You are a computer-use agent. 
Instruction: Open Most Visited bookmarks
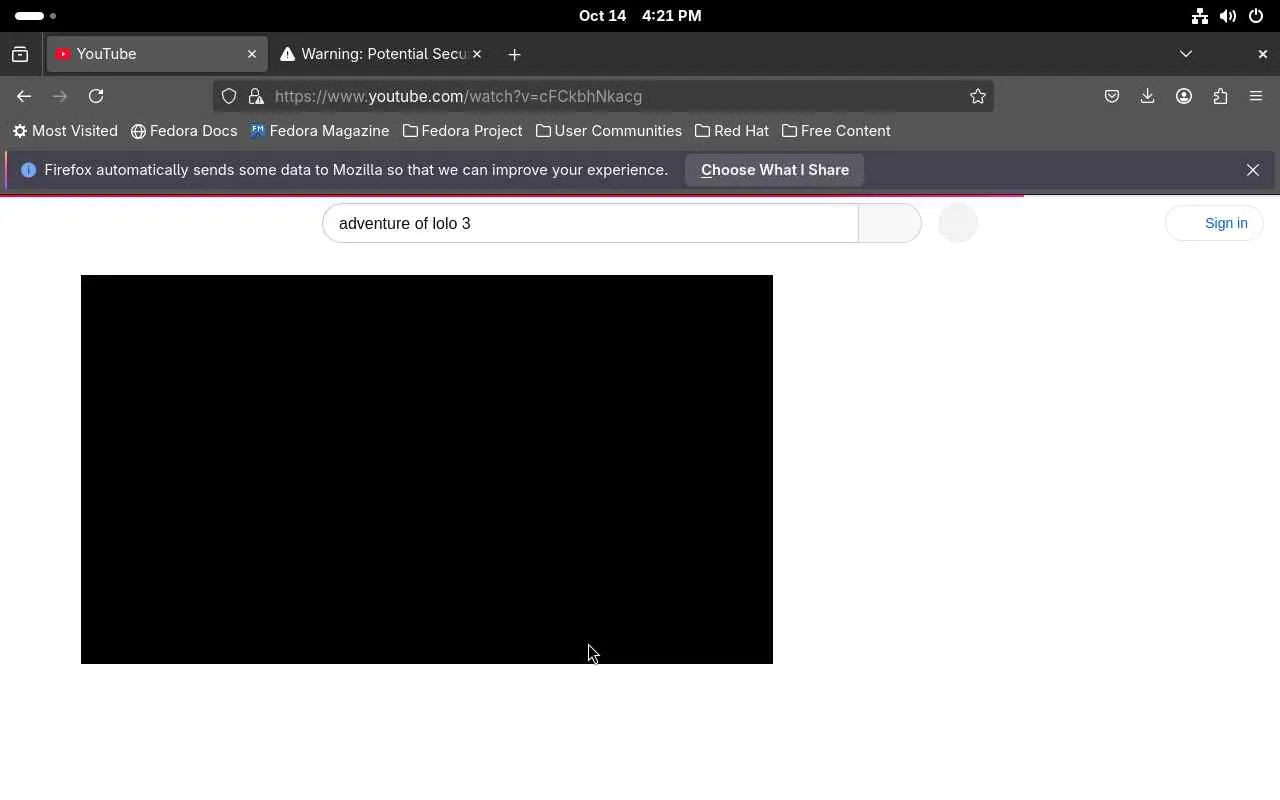point(65,131)
